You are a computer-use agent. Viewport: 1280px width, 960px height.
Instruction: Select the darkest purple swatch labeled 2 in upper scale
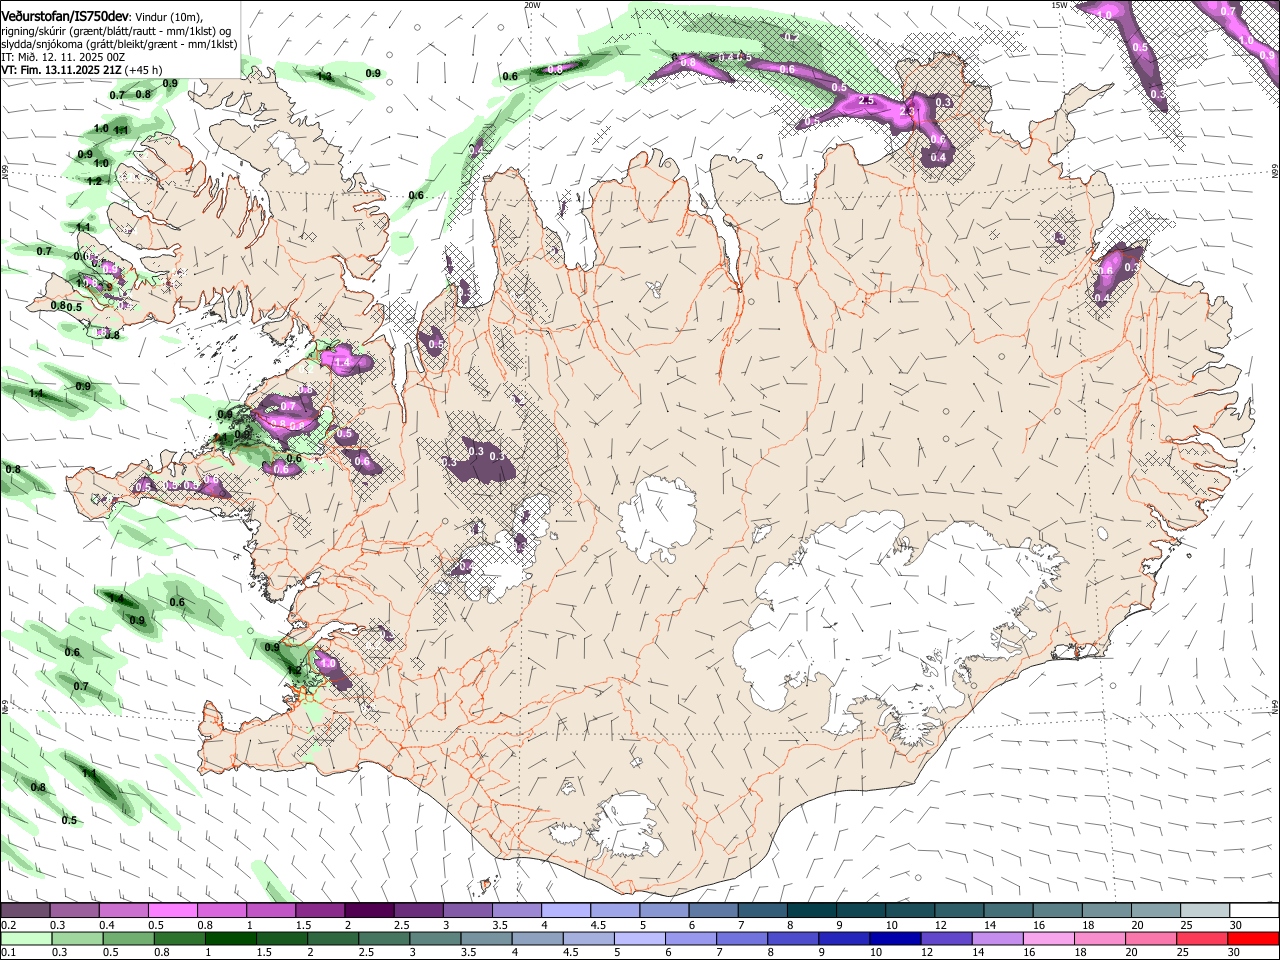coord(369,910)
